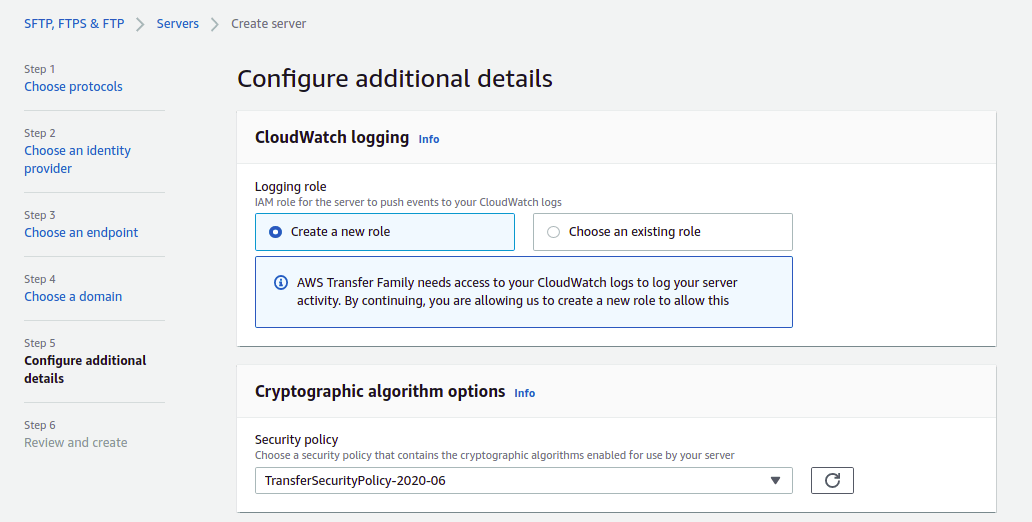Open the Security policy dropdown
The image size is (1032, 522).
(x=523, y=481)
